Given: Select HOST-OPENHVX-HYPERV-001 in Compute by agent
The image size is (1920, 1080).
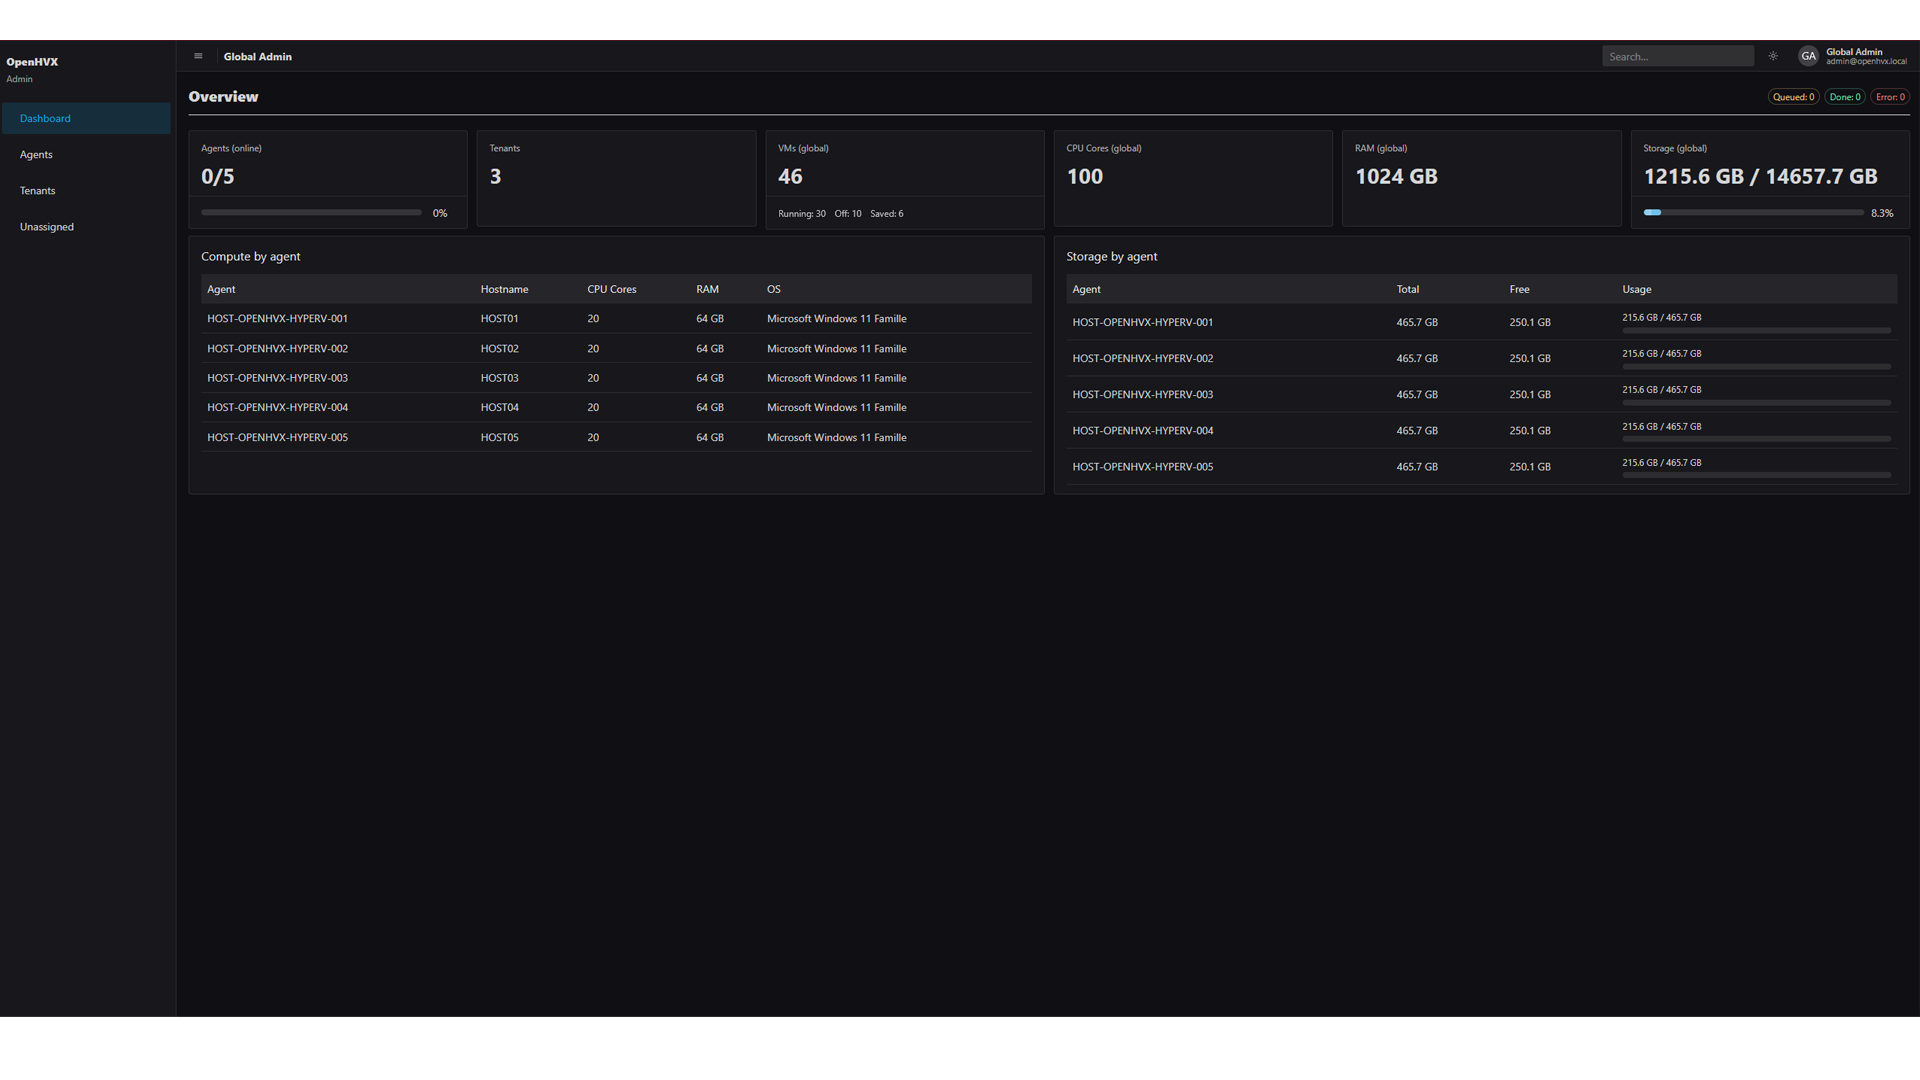Looking at the screenshot, I should 277,318.
